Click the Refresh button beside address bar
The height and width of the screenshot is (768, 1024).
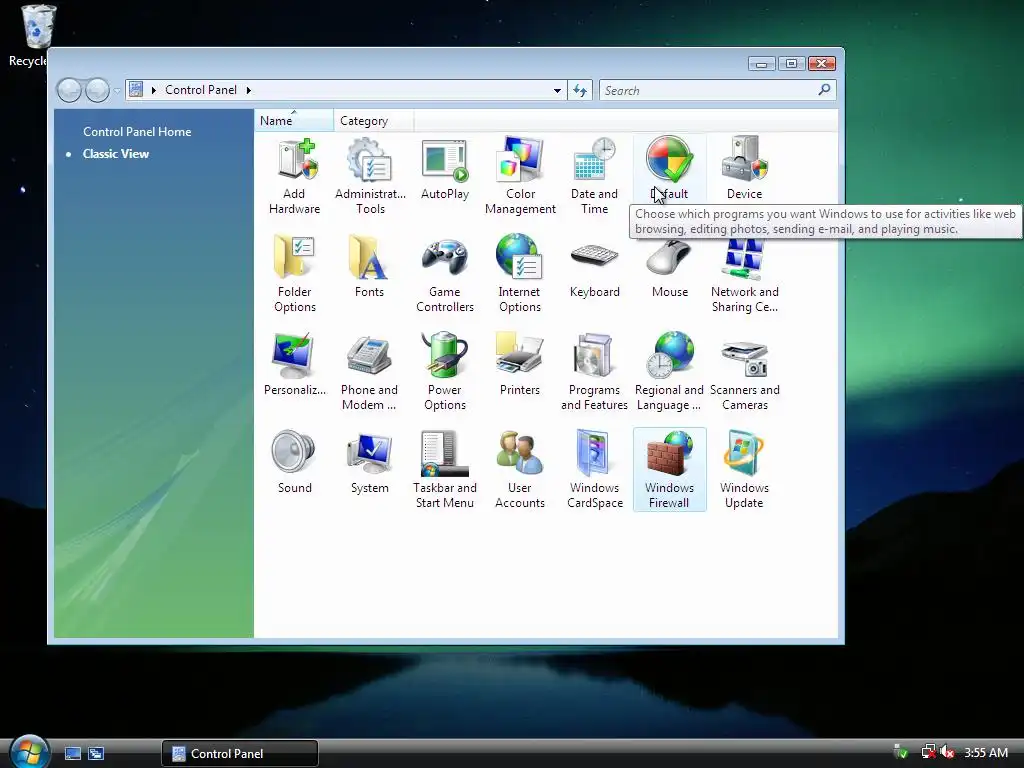580,91
